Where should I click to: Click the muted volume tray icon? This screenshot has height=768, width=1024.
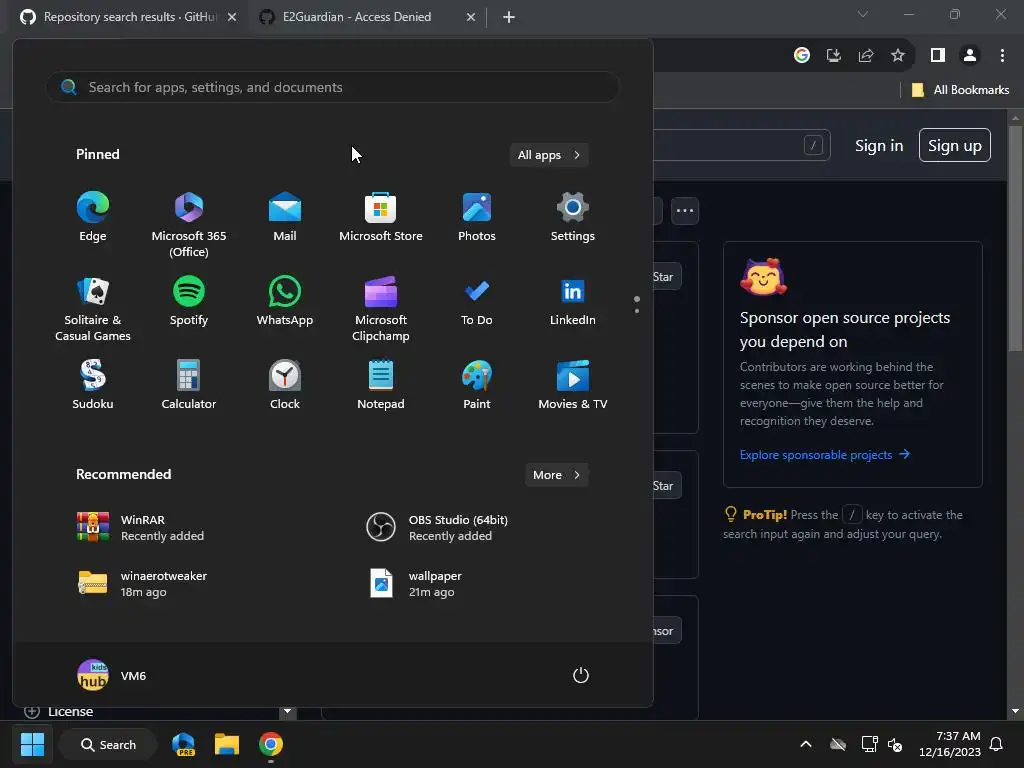point(895,744)
